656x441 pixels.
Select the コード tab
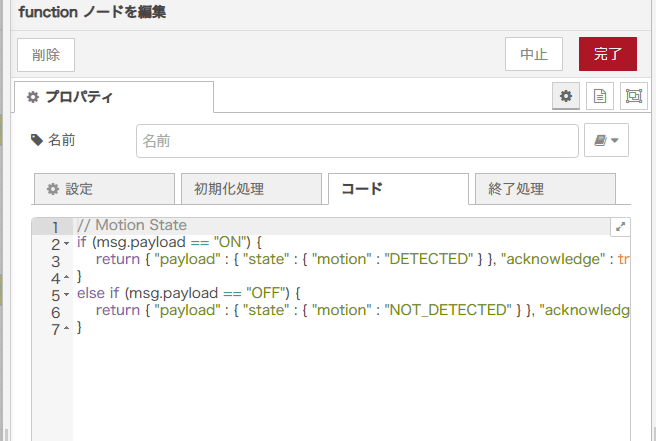pyautogui.click(x=397, y=189)
